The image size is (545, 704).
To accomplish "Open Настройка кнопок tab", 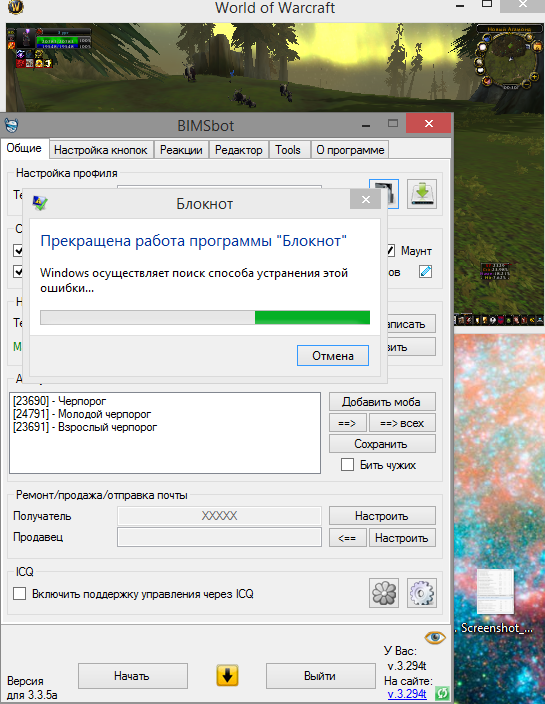I will click(101, 150).
